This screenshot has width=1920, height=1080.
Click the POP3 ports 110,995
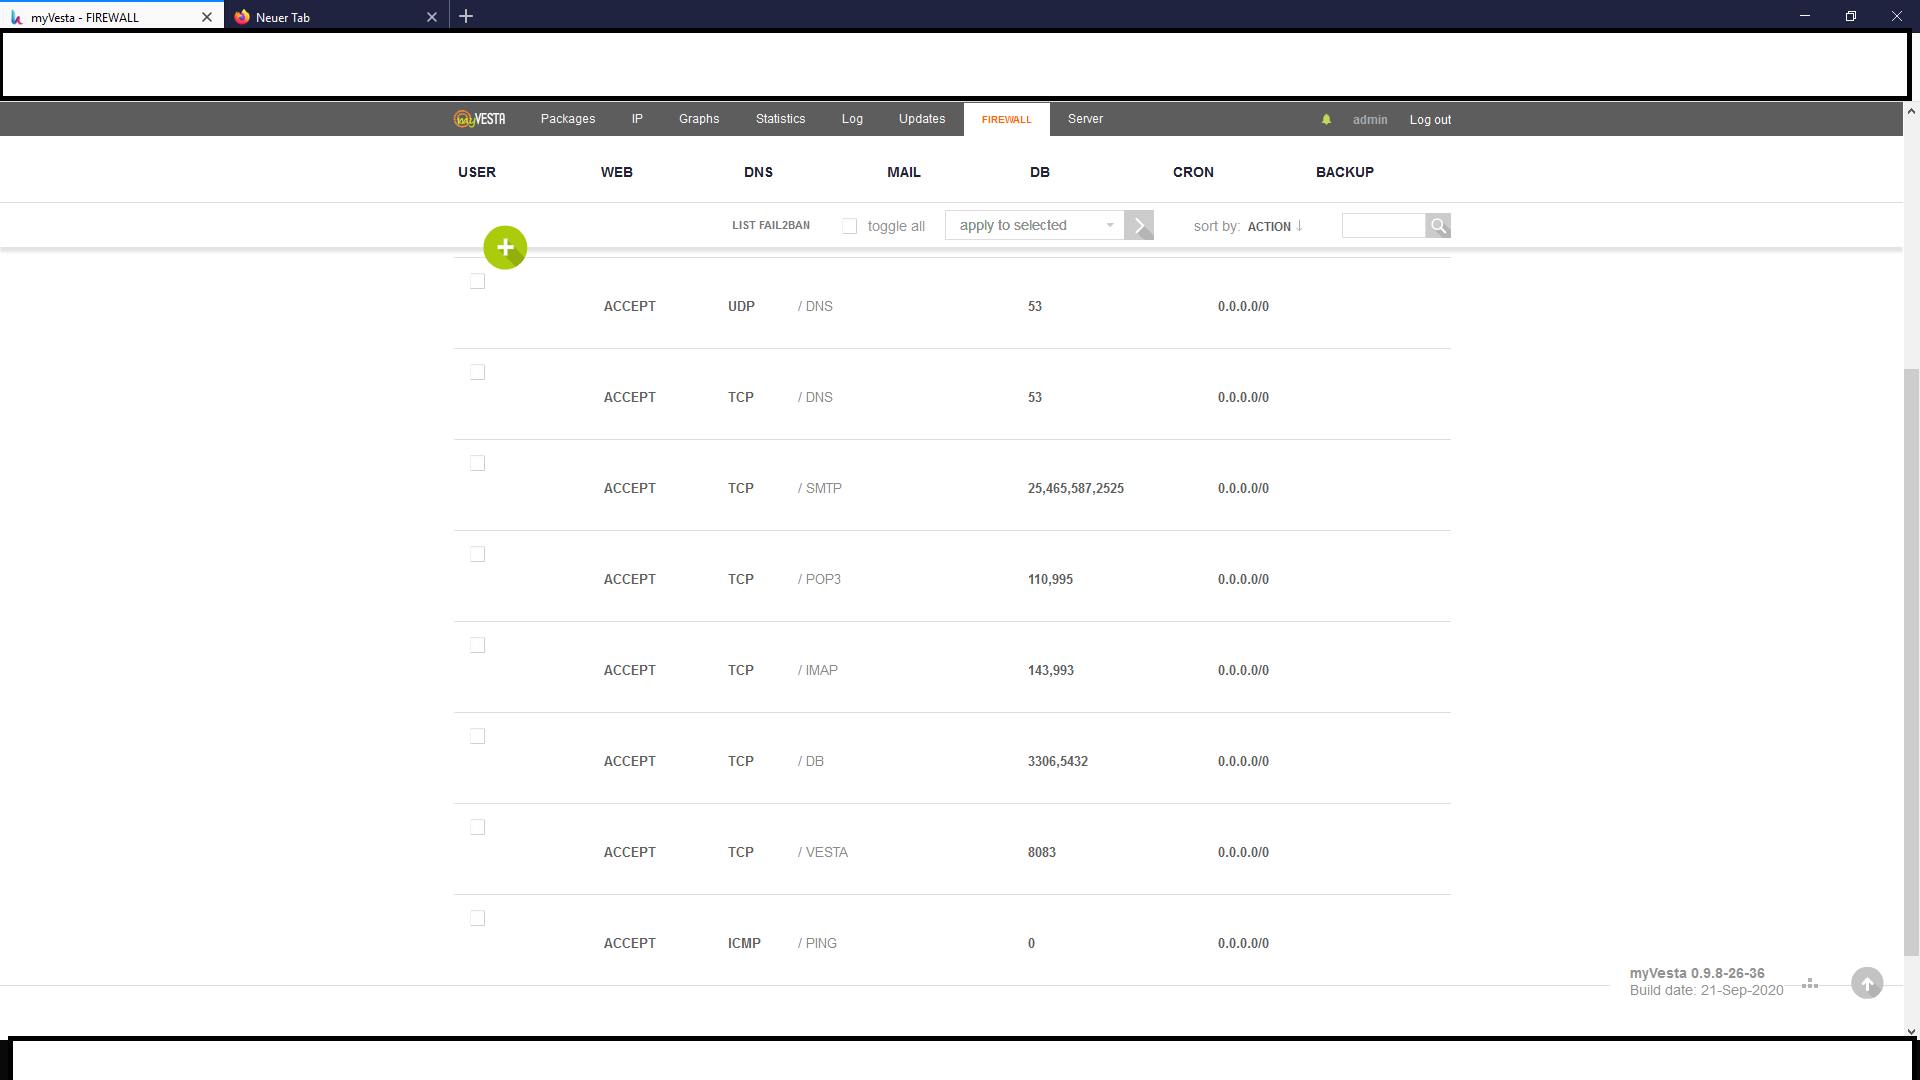[1050, 580]
